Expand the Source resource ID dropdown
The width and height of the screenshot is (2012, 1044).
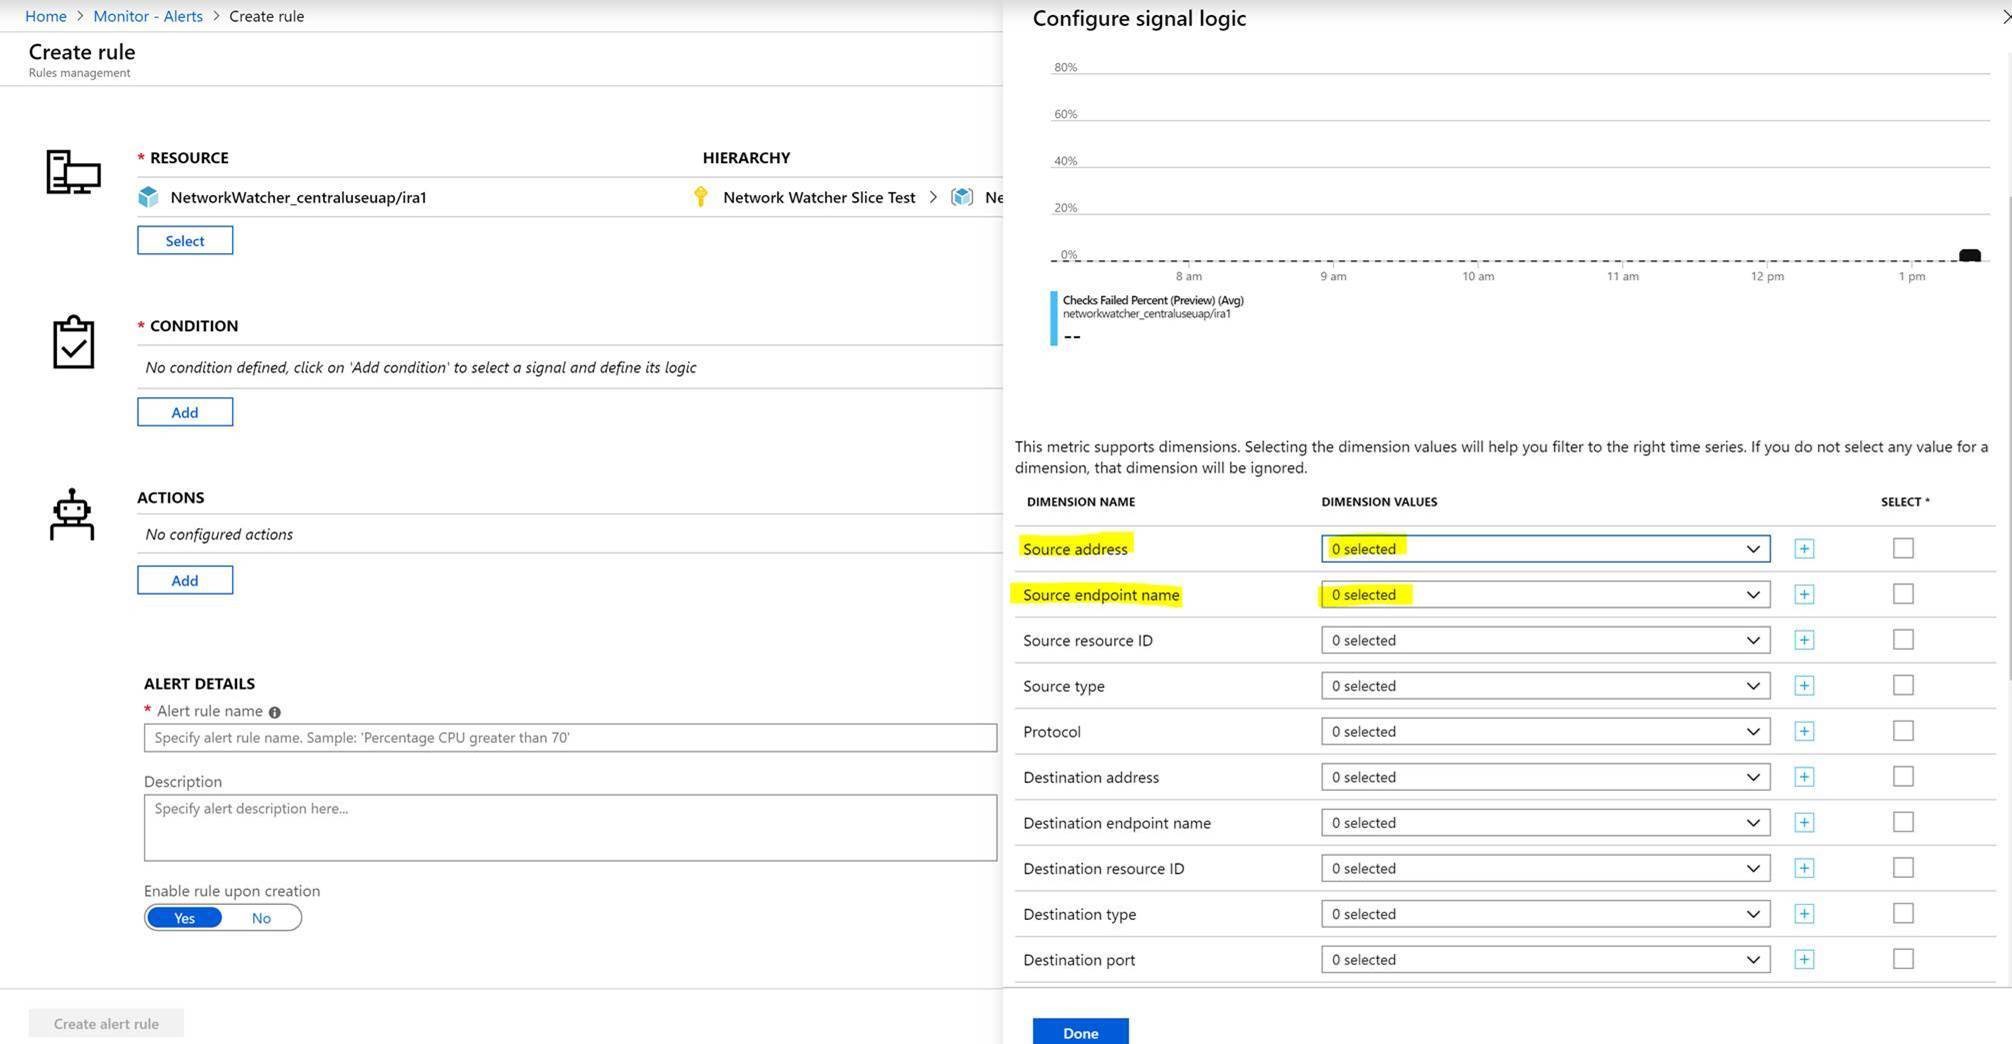click(x=1545, y=640)
